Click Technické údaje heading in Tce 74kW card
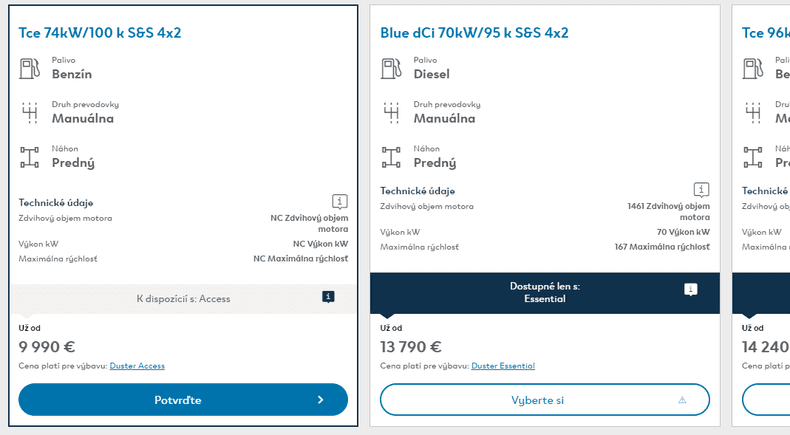This screenshot has height=435, width=790. tap(56, 203)
